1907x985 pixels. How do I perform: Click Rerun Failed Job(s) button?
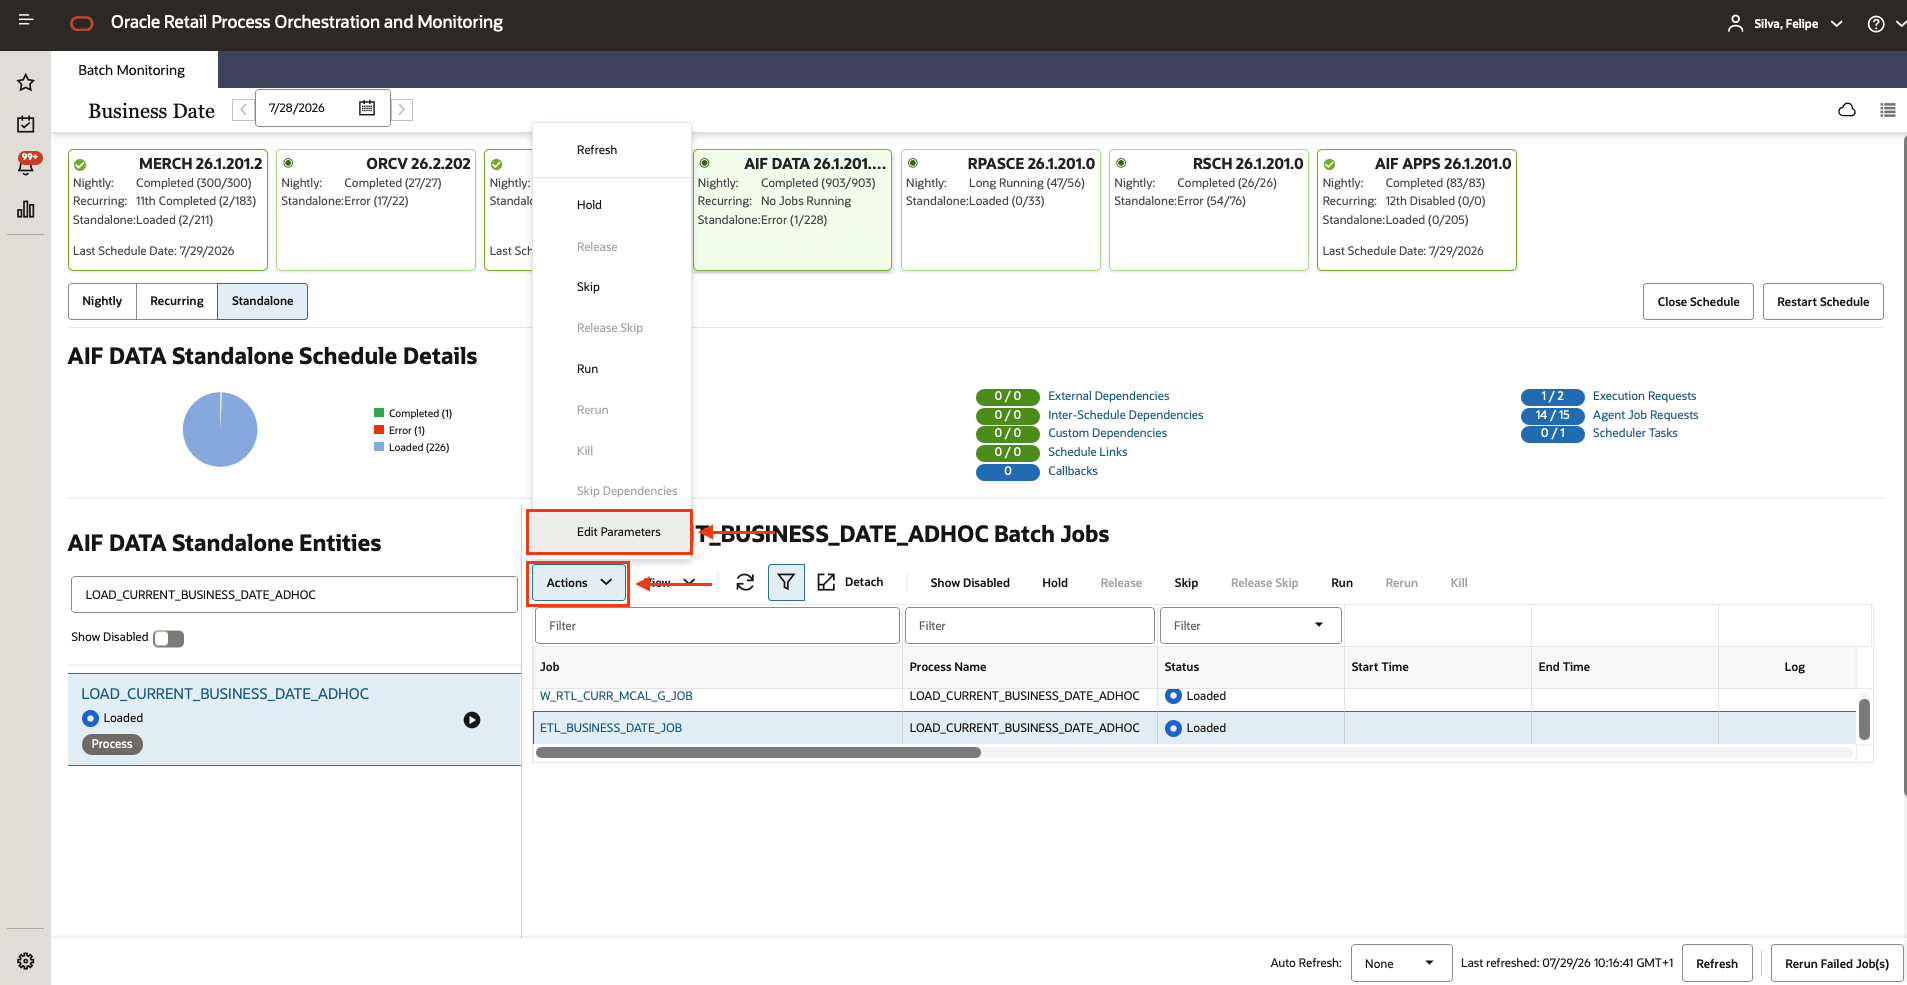pyautogui.click(x=1837, y=963)
